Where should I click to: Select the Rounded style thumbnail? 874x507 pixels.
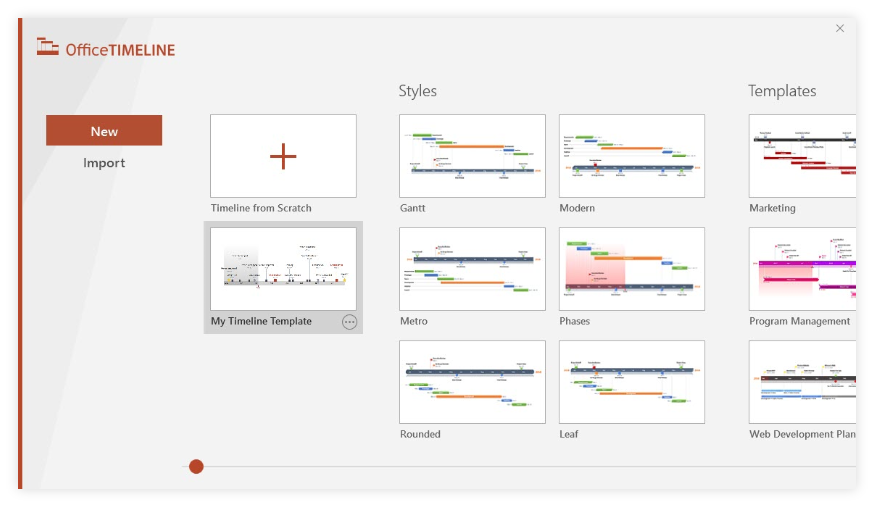click(x=472, y=382)
